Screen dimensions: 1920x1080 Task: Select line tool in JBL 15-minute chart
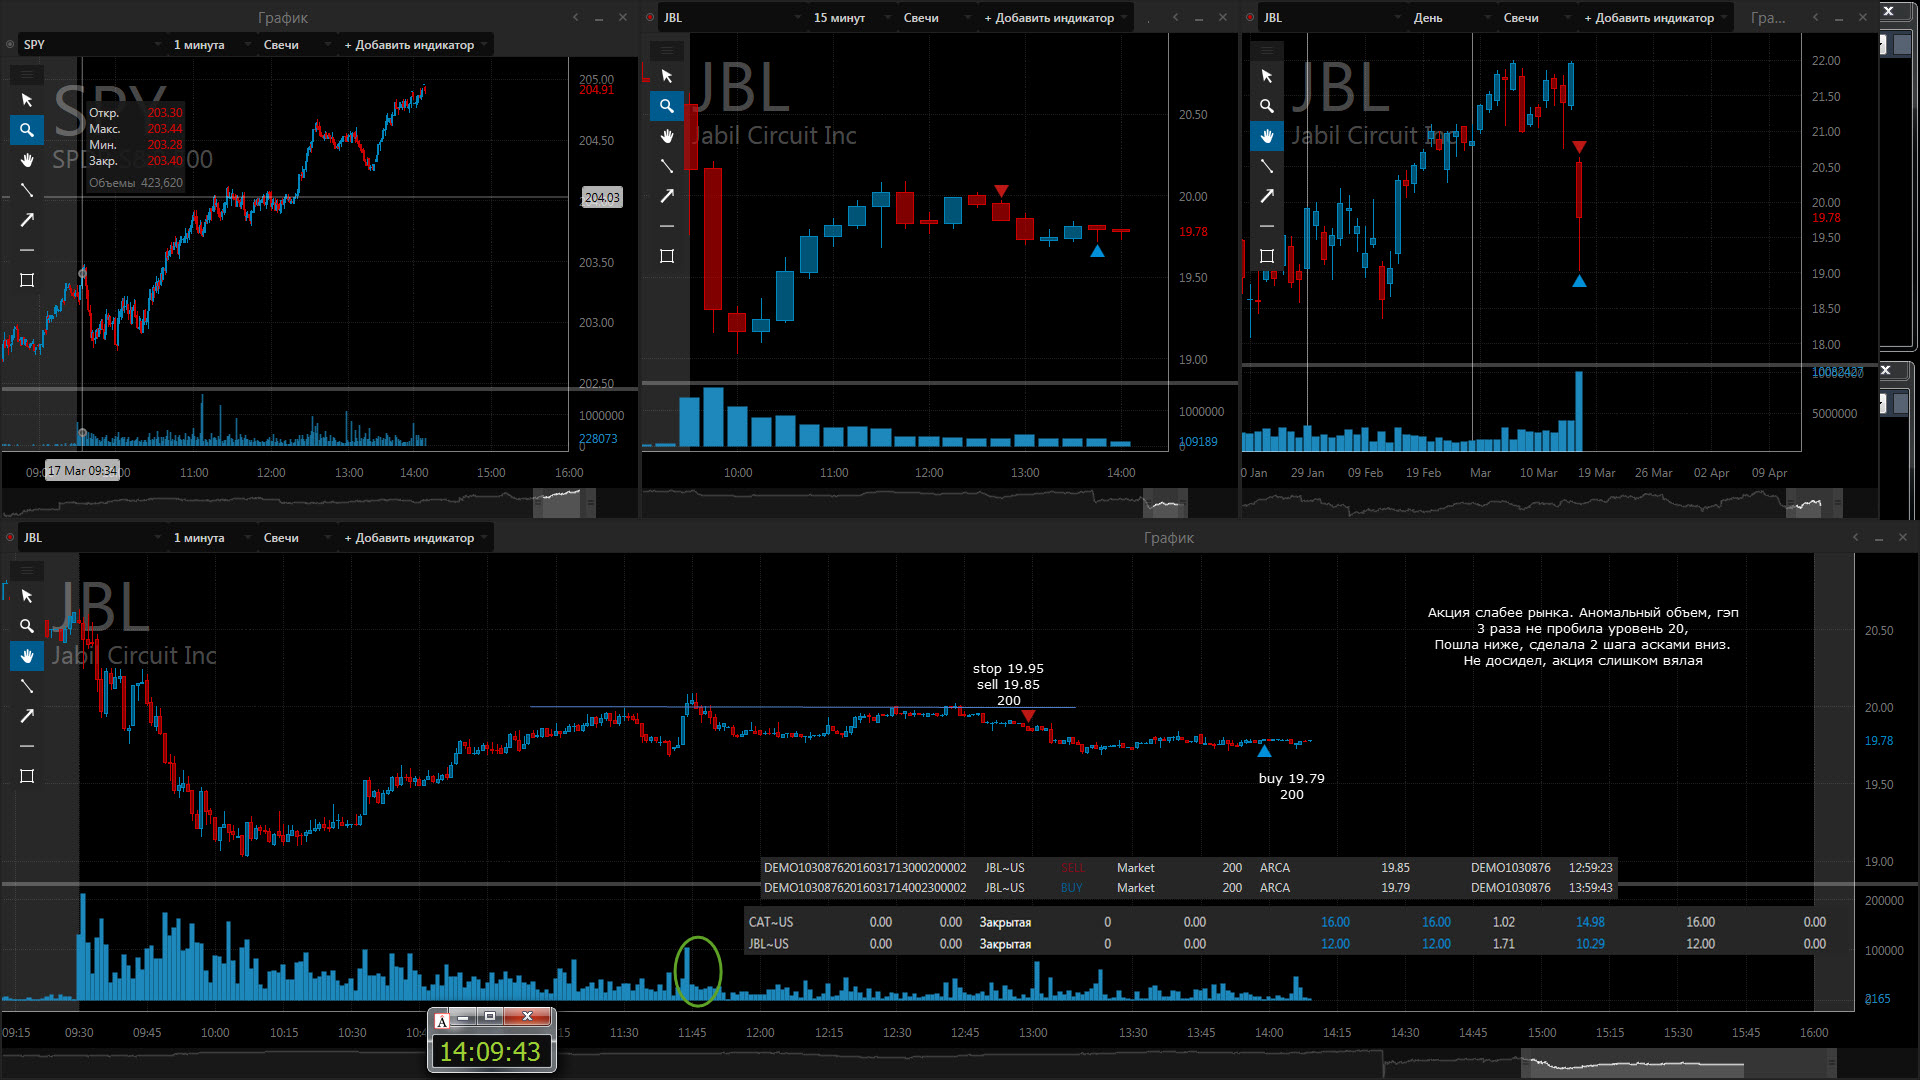[x=667, y=166]
